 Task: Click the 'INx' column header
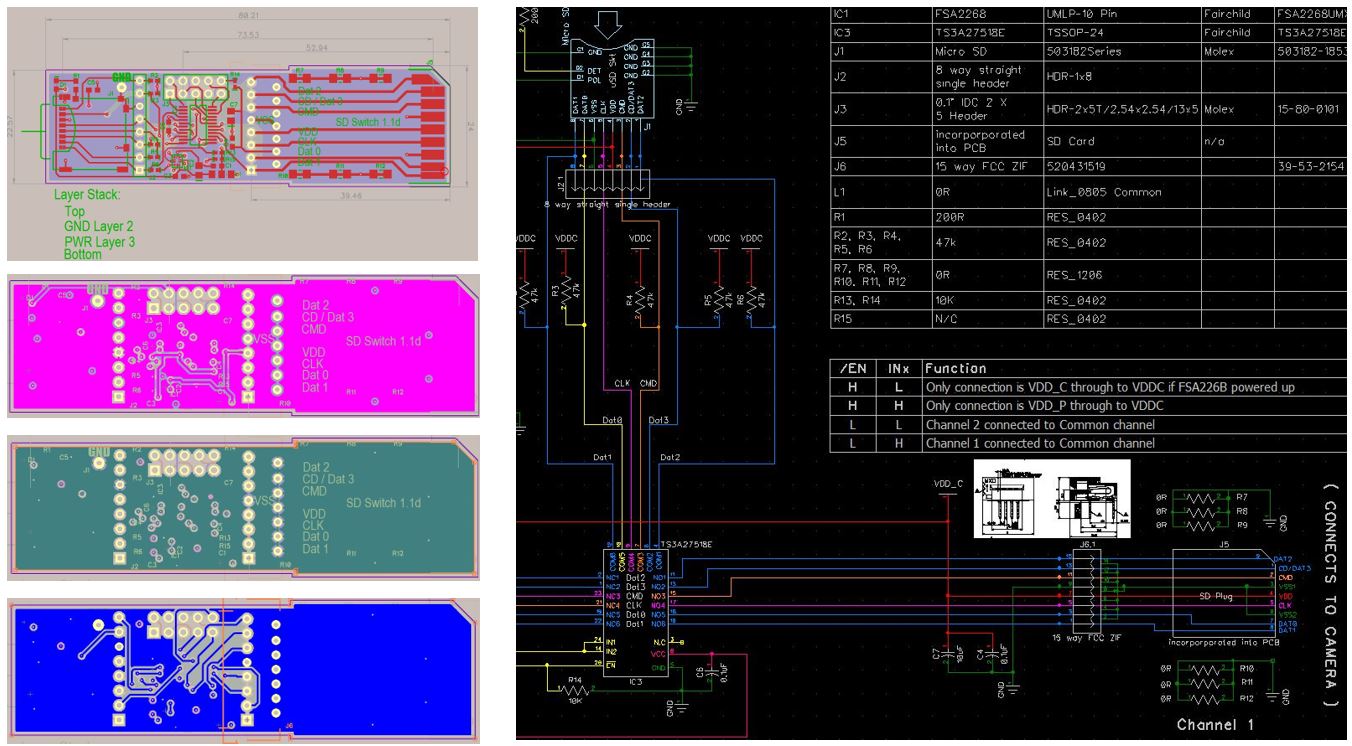[898, 368]
